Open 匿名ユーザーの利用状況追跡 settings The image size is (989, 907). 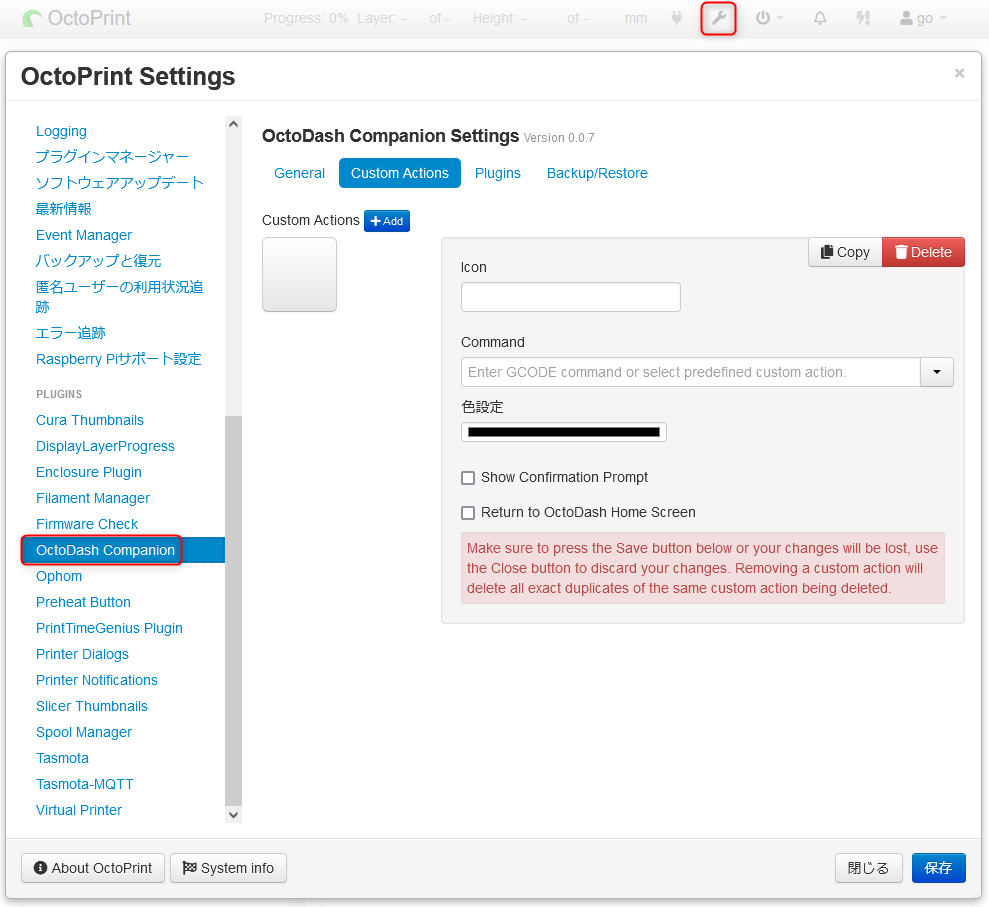(120, 296)
